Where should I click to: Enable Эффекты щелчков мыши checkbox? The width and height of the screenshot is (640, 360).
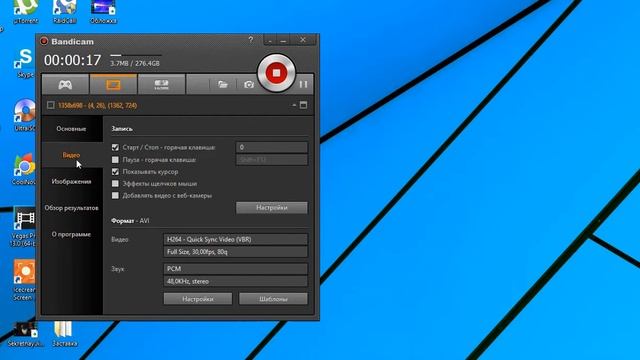click(x=116, y=184)
